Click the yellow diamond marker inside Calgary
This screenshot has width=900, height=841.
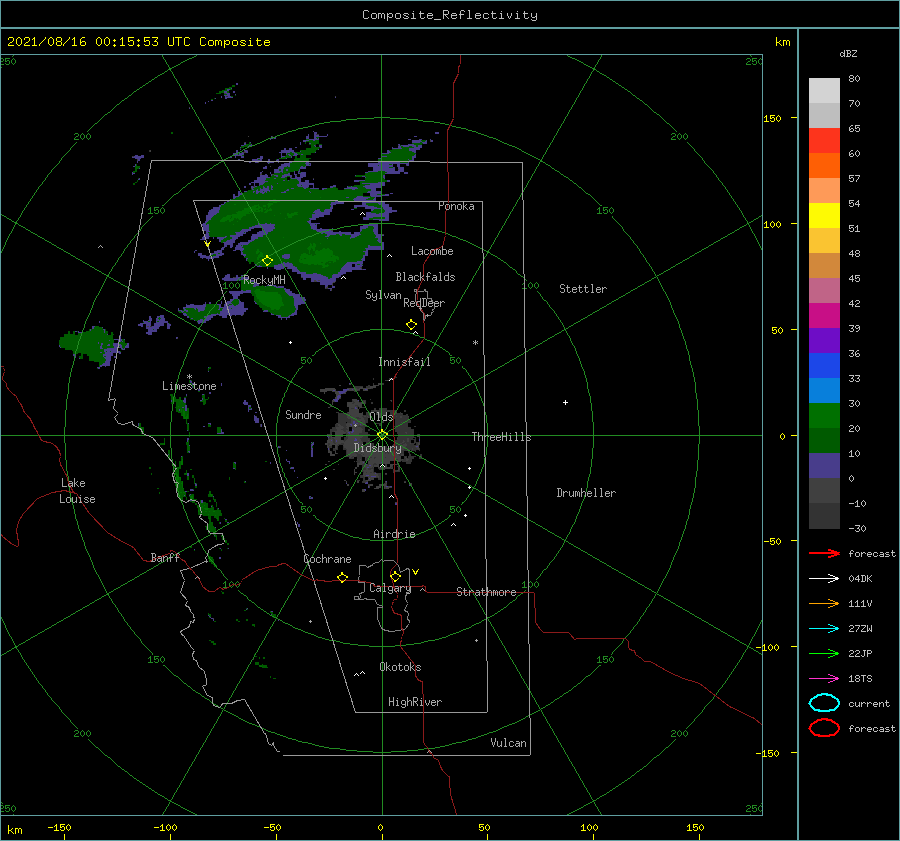[x=395, y=576]
